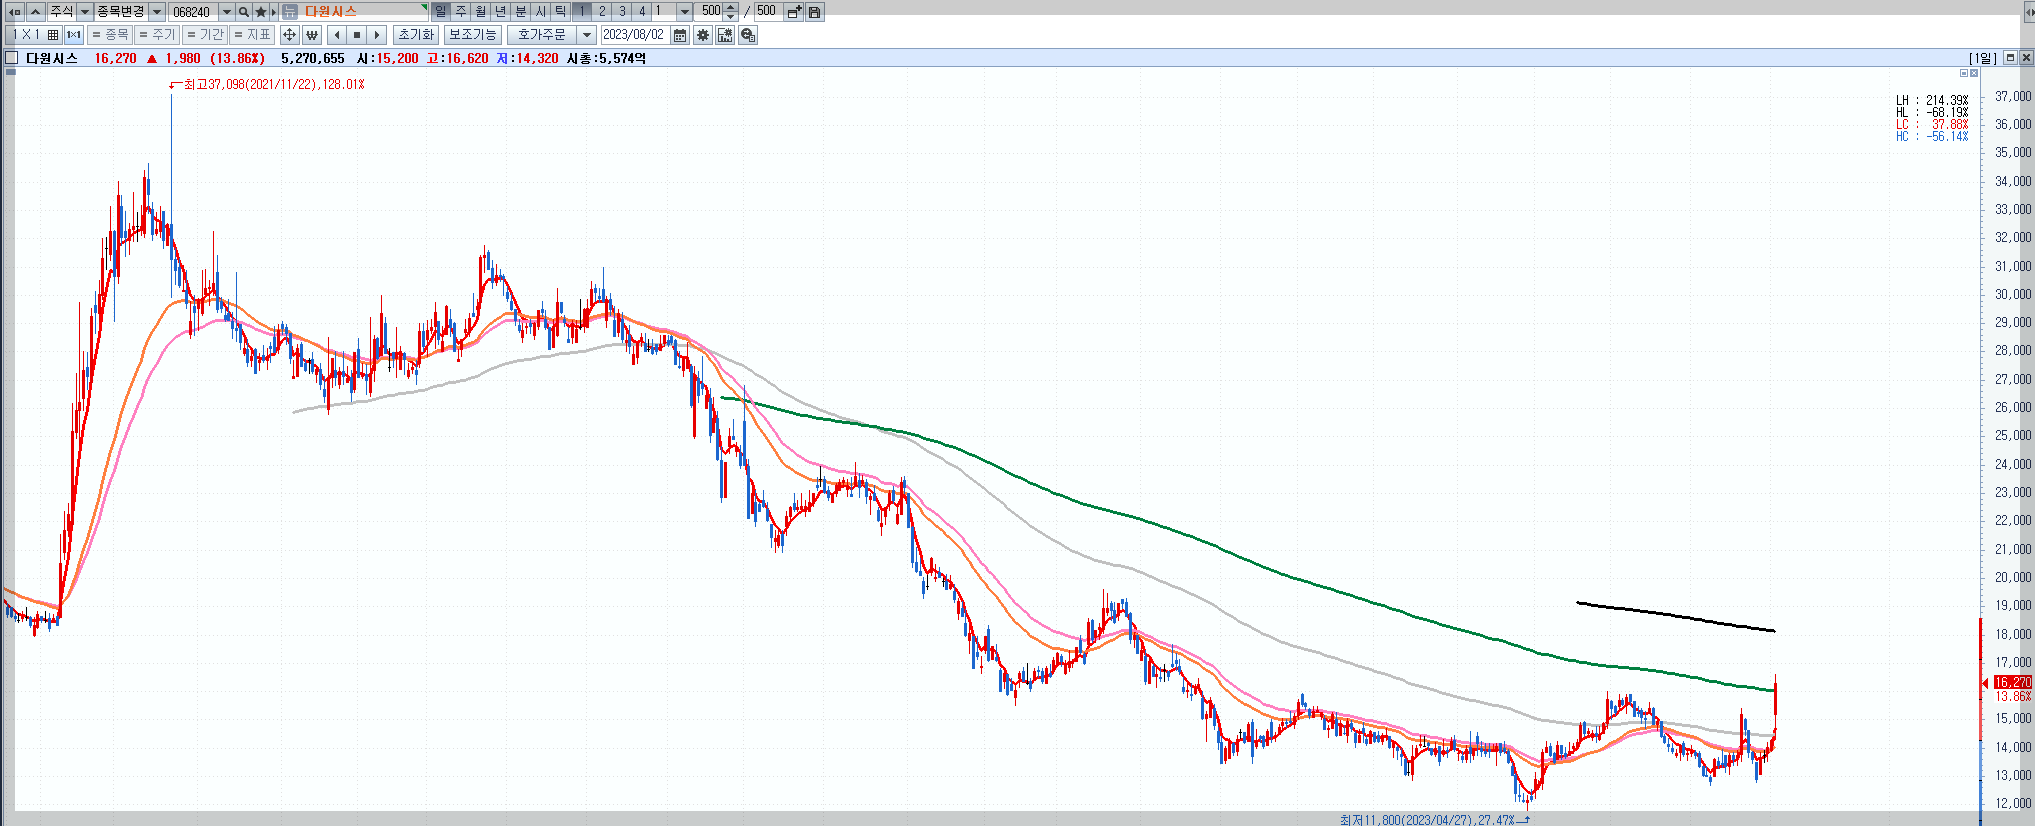Open the interval value dropdown after preset 4
2035x826 pixels.
685,11
